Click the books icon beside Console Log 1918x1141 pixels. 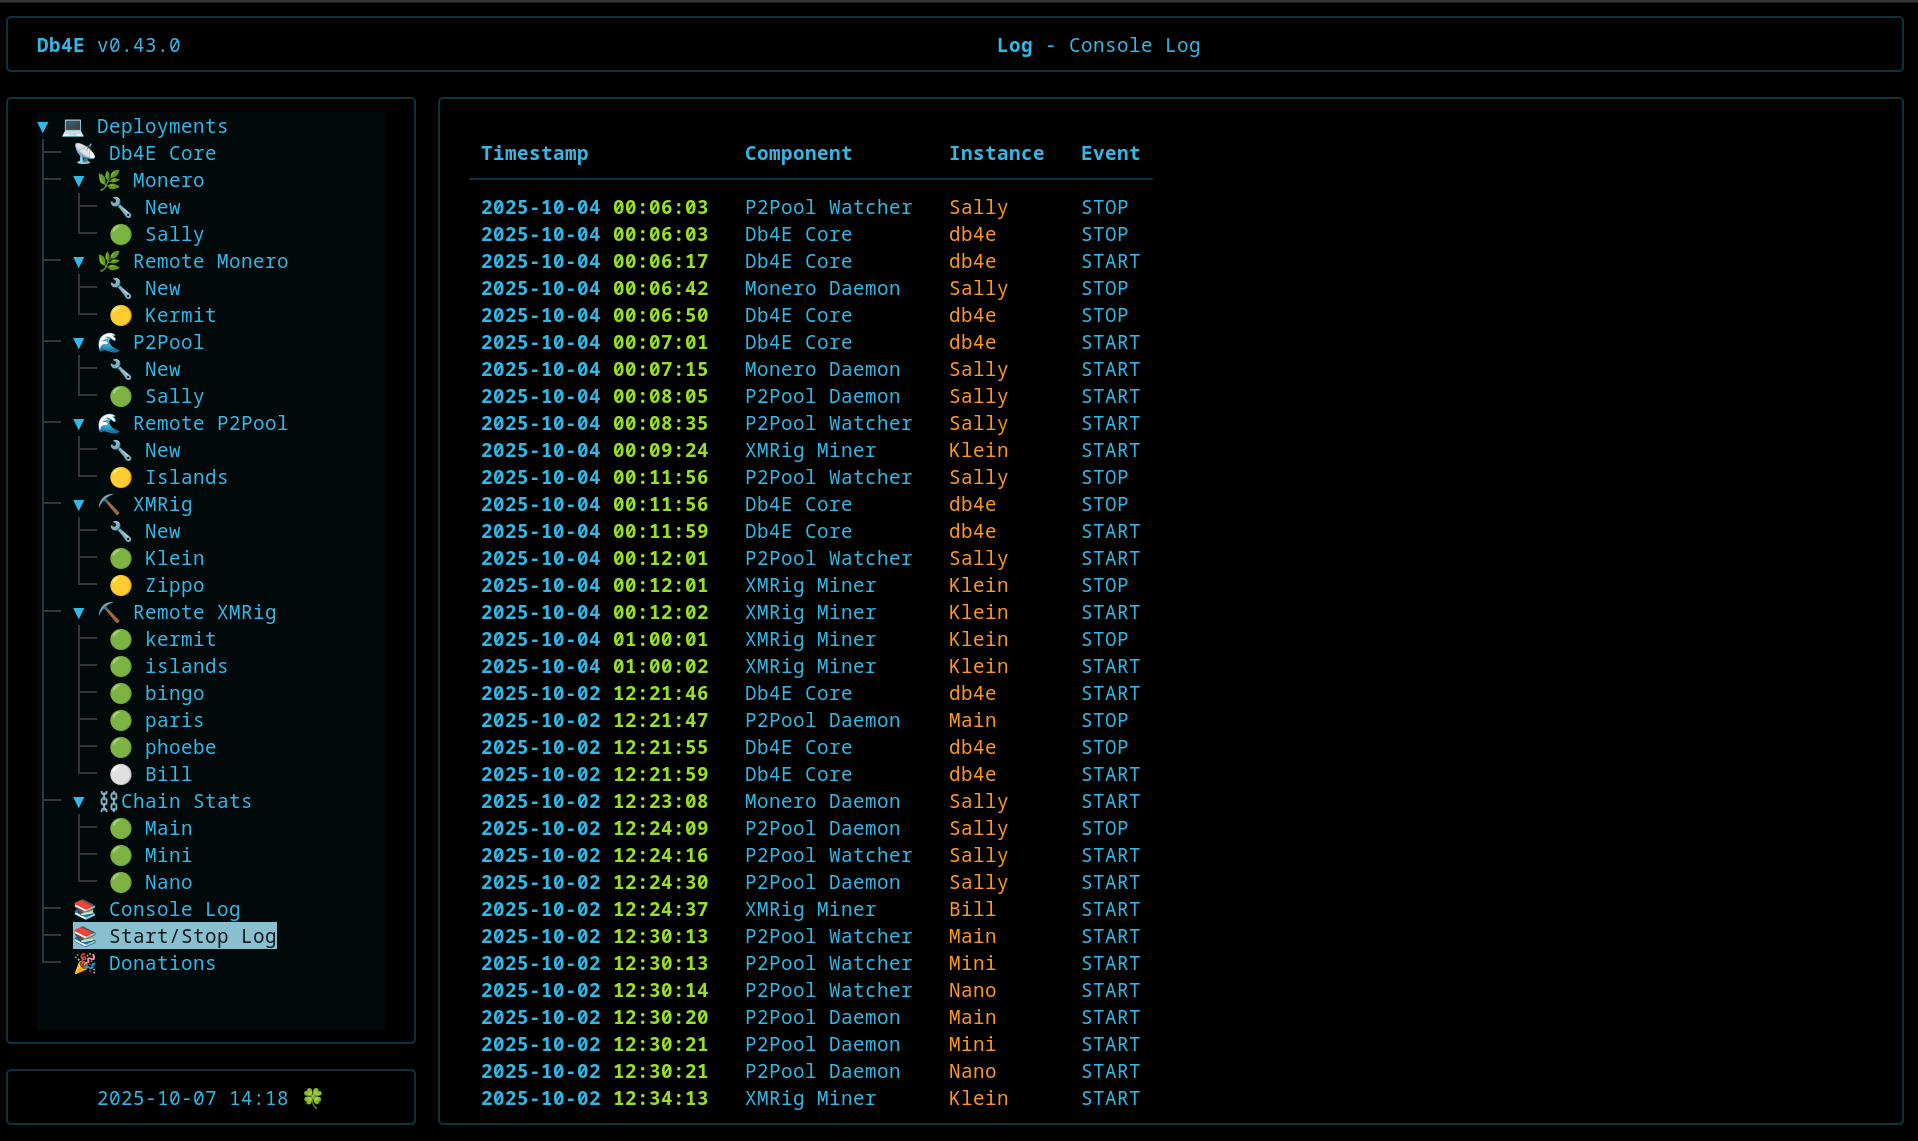pos(85,909)
